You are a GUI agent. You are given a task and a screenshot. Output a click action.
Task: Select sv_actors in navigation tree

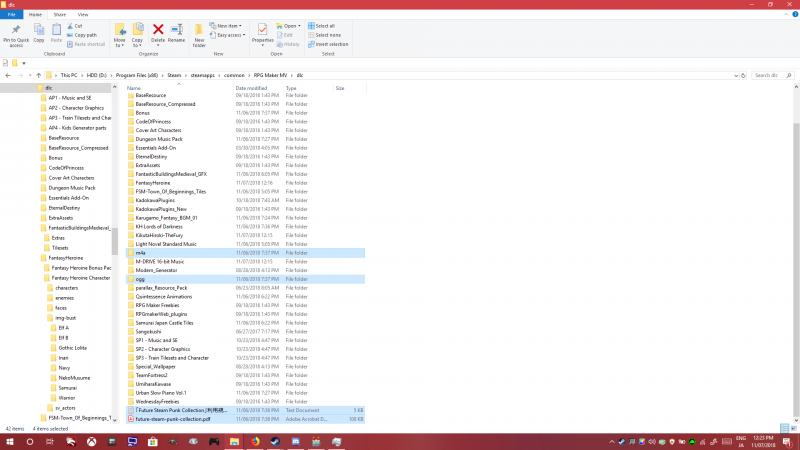tap(65, 408)
